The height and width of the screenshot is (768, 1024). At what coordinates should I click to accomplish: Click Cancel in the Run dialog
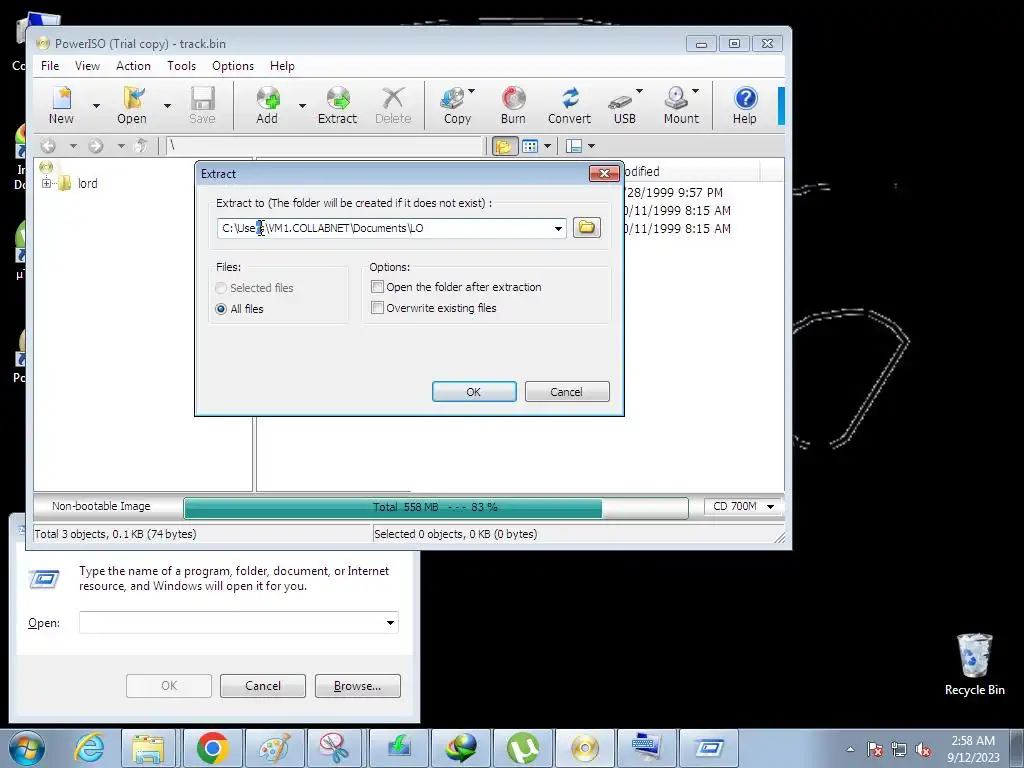[x=263, y=686]
